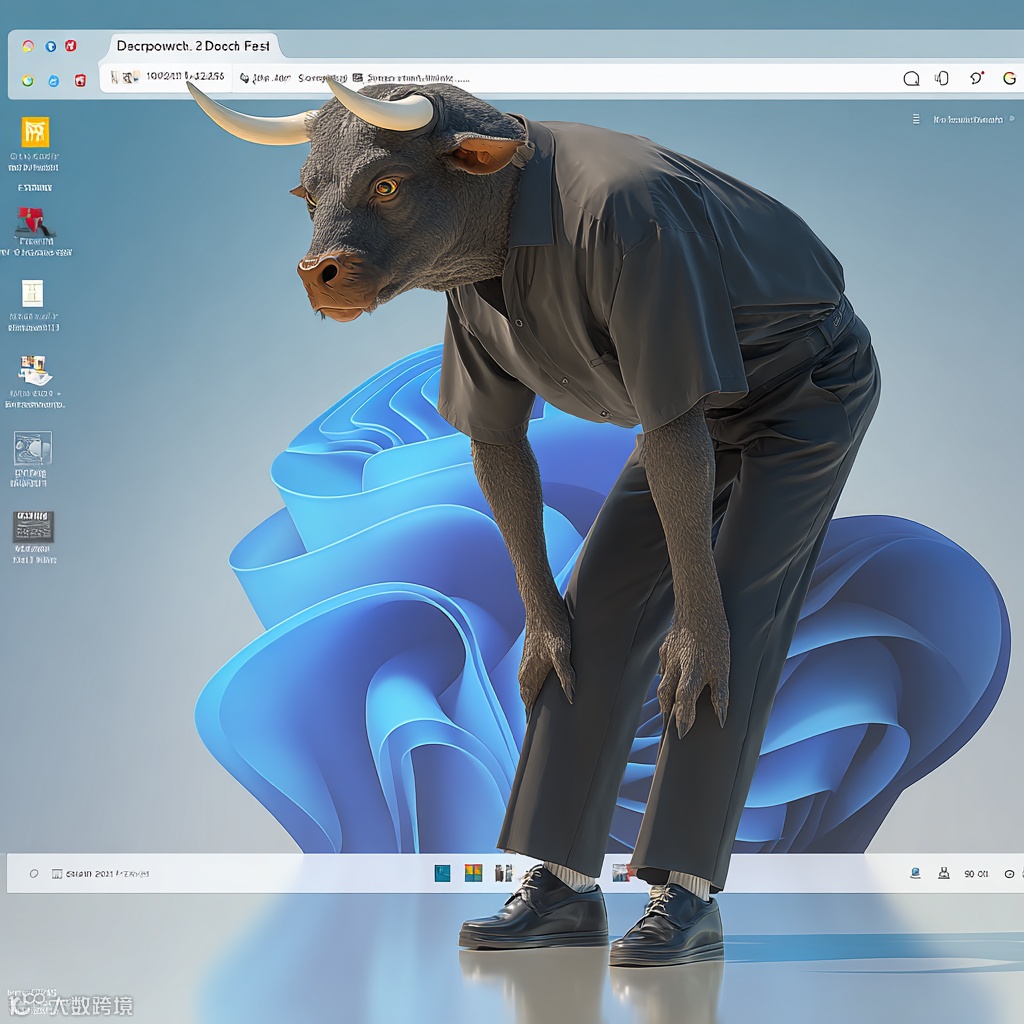Click the list lines icon below the toolbar
Screen dimensions: 1024x1024
point(916,119)
